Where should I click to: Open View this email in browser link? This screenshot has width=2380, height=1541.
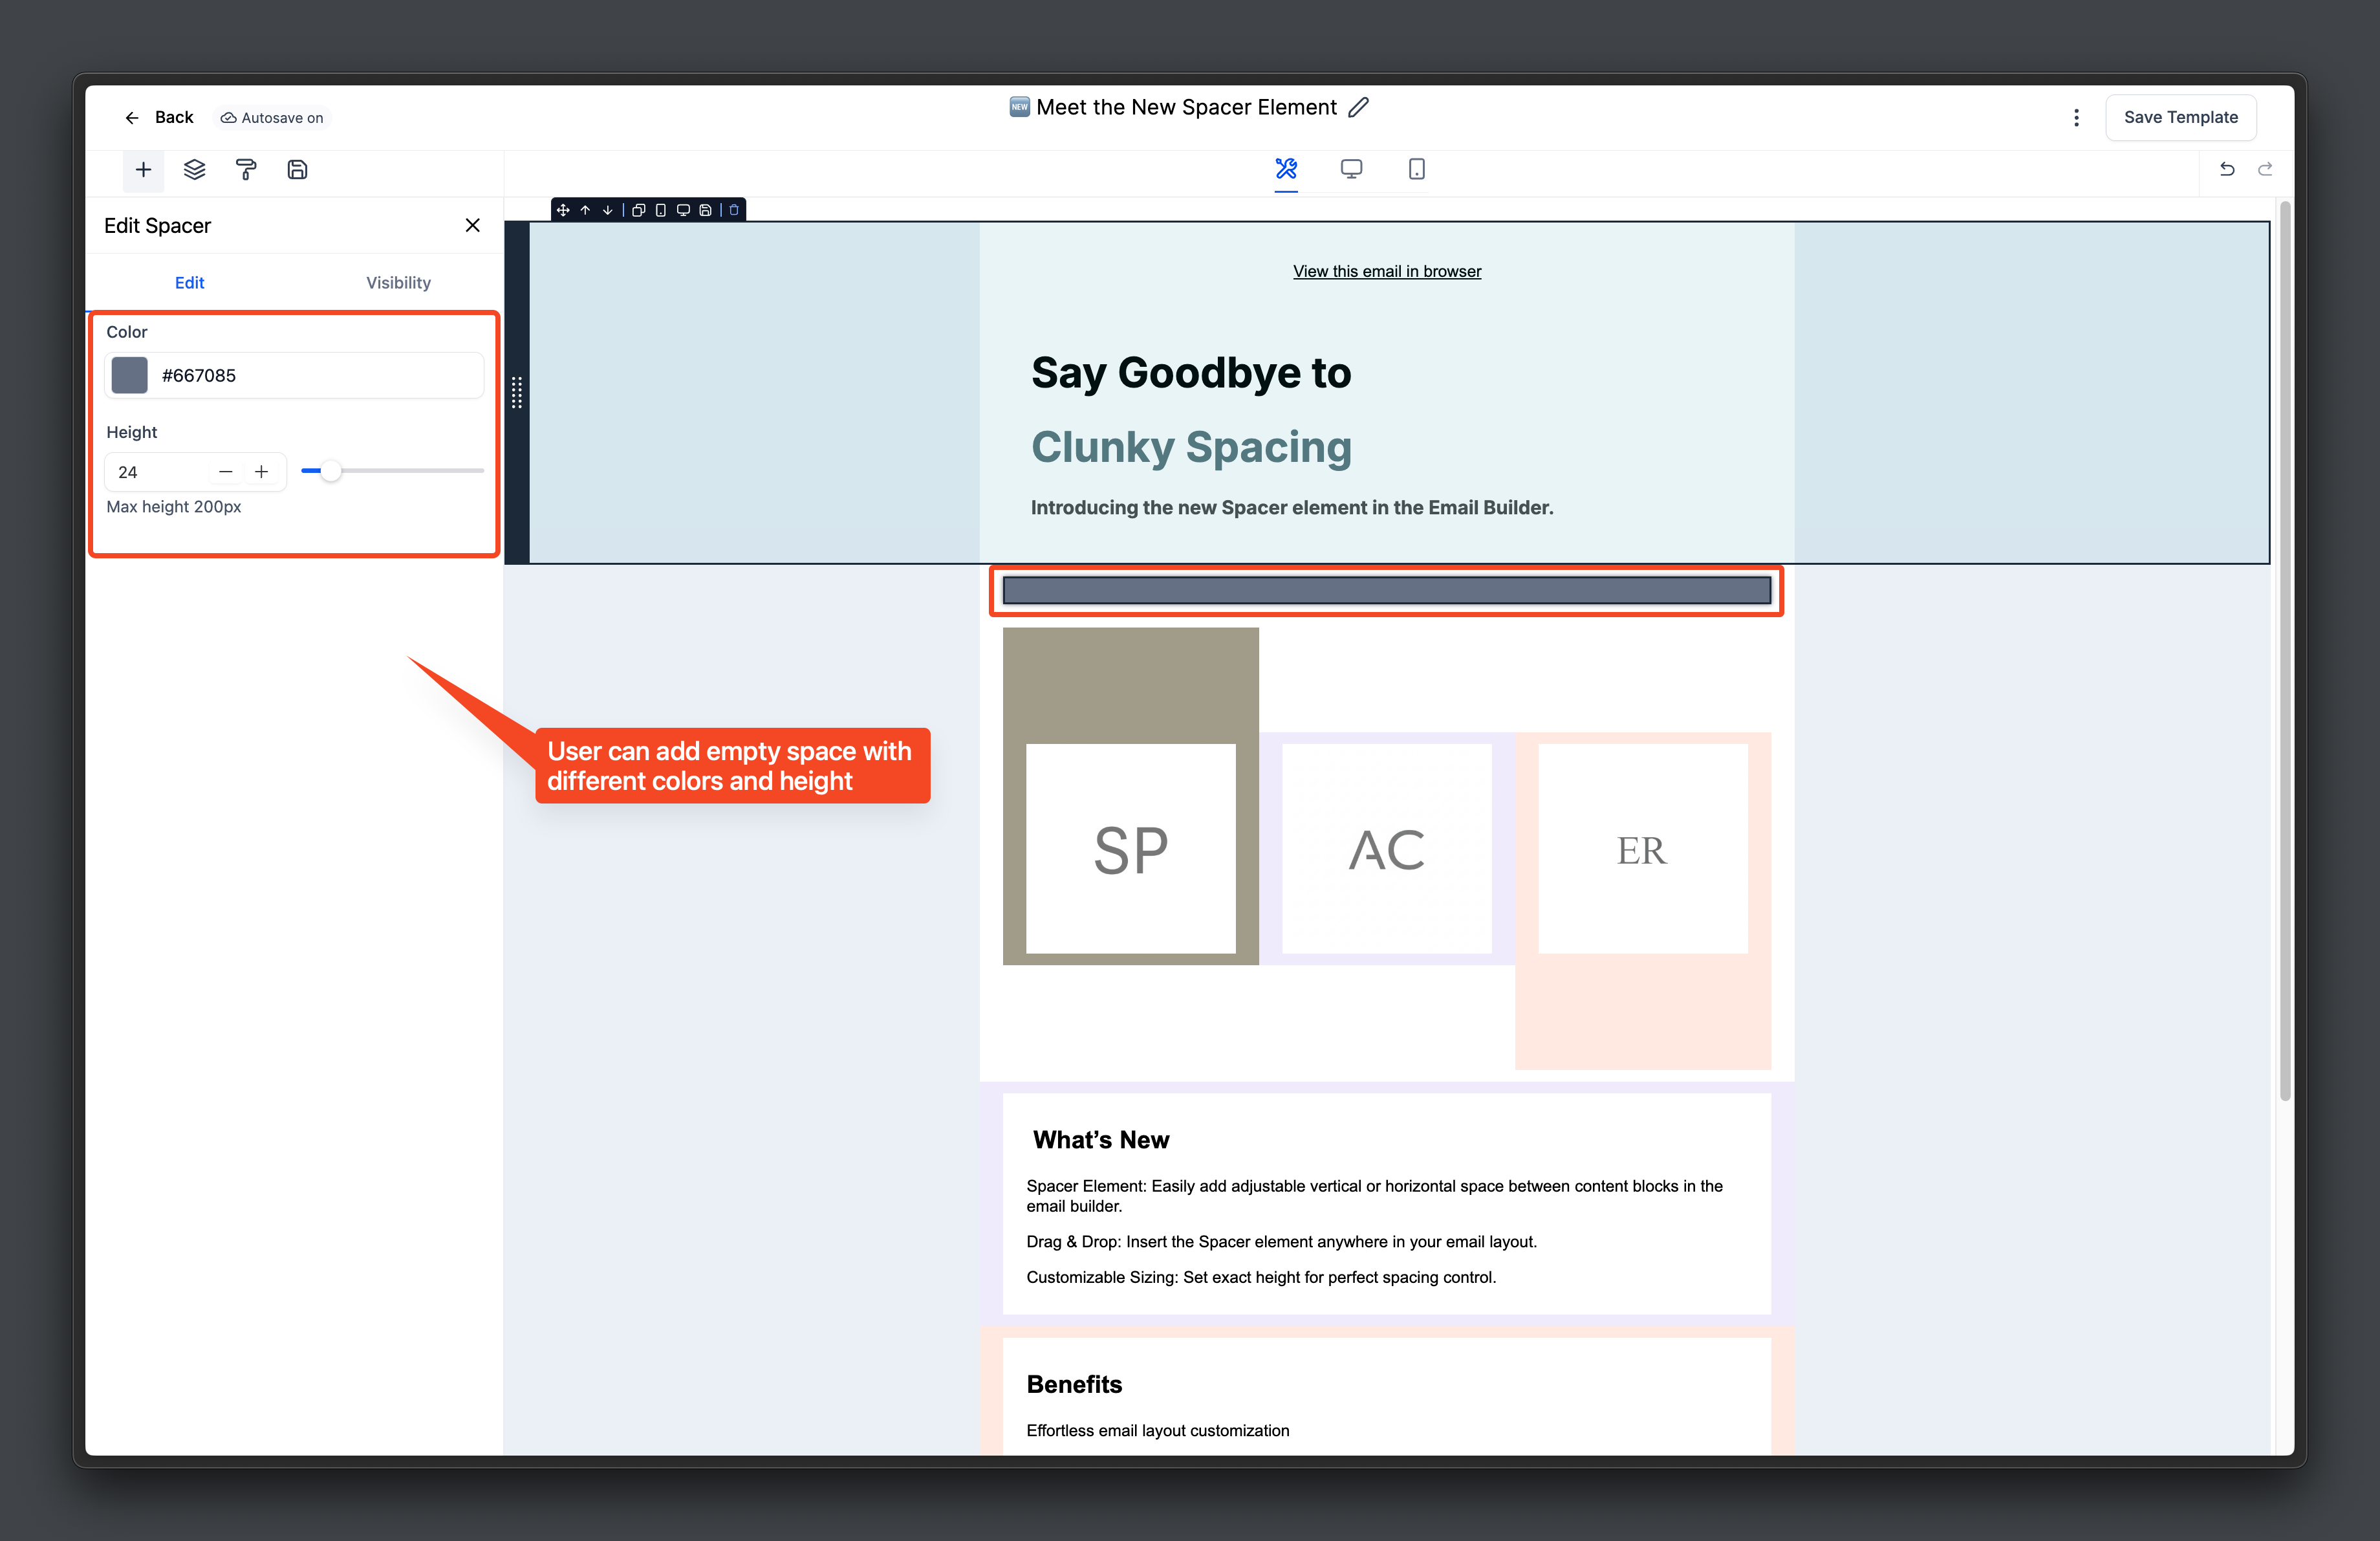coord(1386,271)
